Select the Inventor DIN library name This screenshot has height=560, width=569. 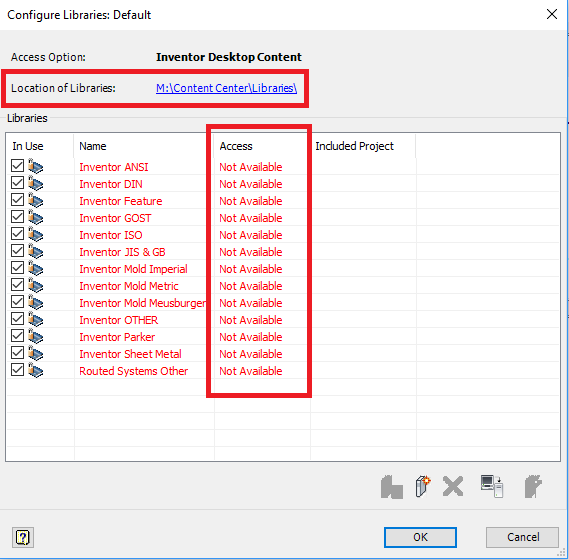[x=111, y=184]
